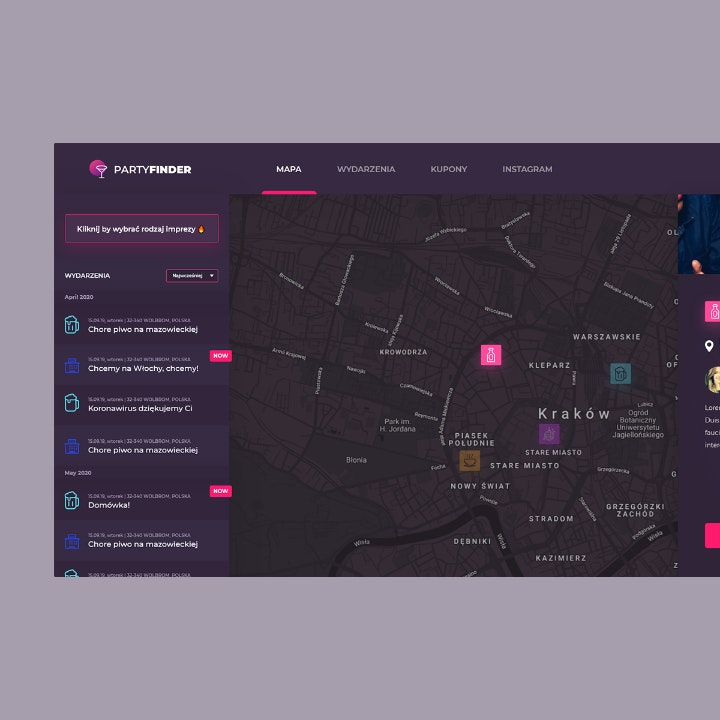Click the beer mug icon beside Domówka!
Image resolution: width=720 pixels, height=720 pixels.
tap(72, 500)
